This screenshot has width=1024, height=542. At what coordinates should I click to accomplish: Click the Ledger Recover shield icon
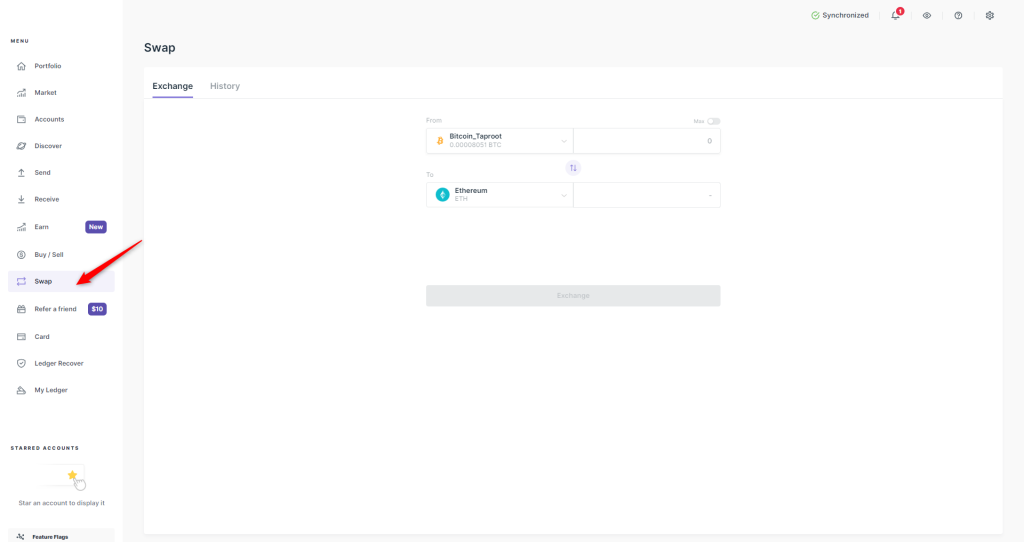pos(21,363)
